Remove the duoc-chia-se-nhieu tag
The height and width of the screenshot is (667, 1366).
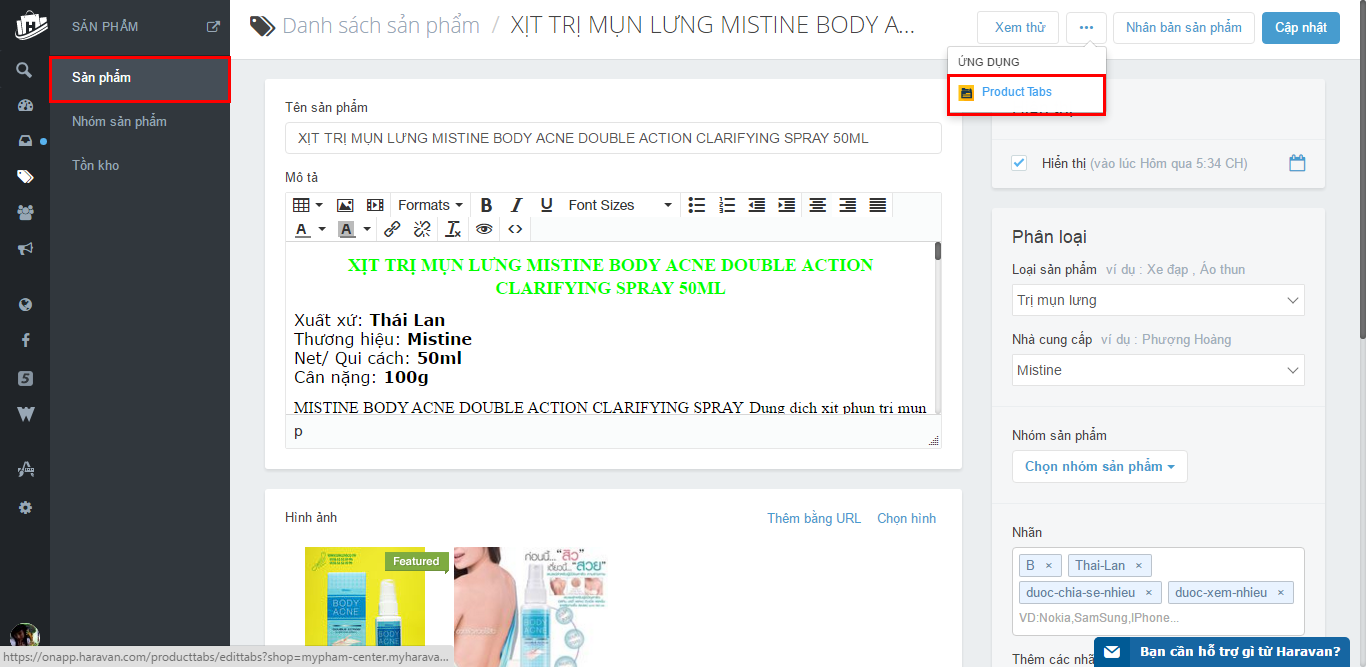point(1149,593)
